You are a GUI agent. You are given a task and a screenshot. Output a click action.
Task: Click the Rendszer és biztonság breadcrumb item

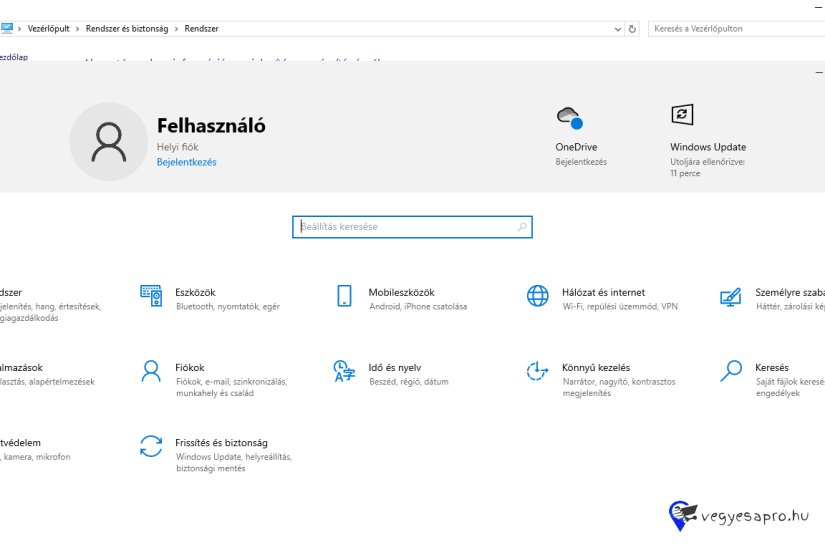pyautogui.click(x=127, y=29)
